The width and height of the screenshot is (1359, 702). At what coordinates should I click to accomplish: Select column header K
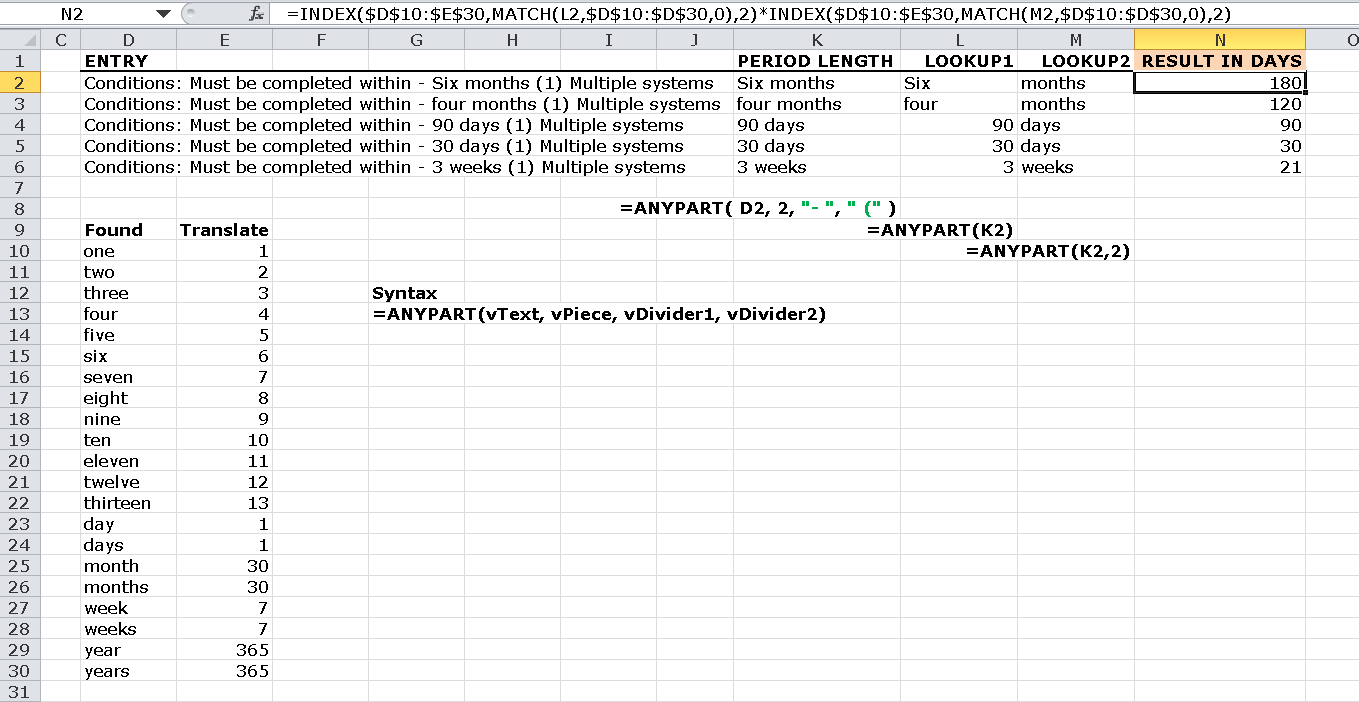(x=817, y=40)
